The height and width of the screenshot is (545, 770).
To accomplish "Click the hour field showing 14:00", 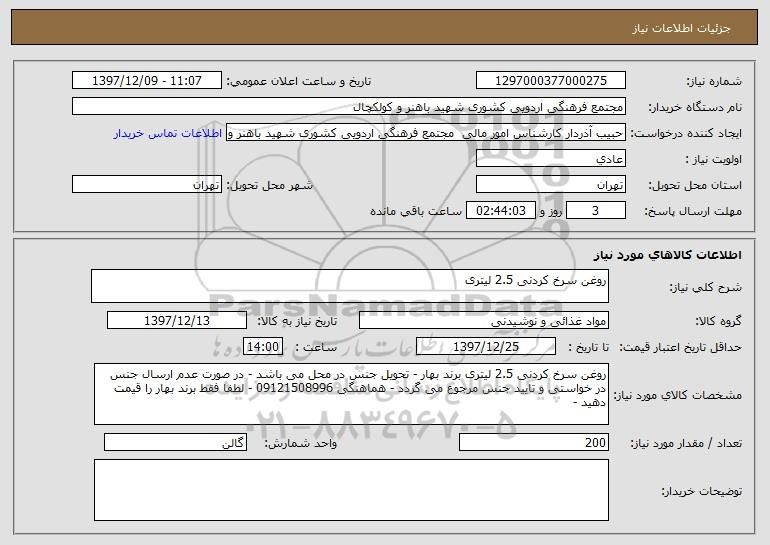I will click(x=263, y=347).
